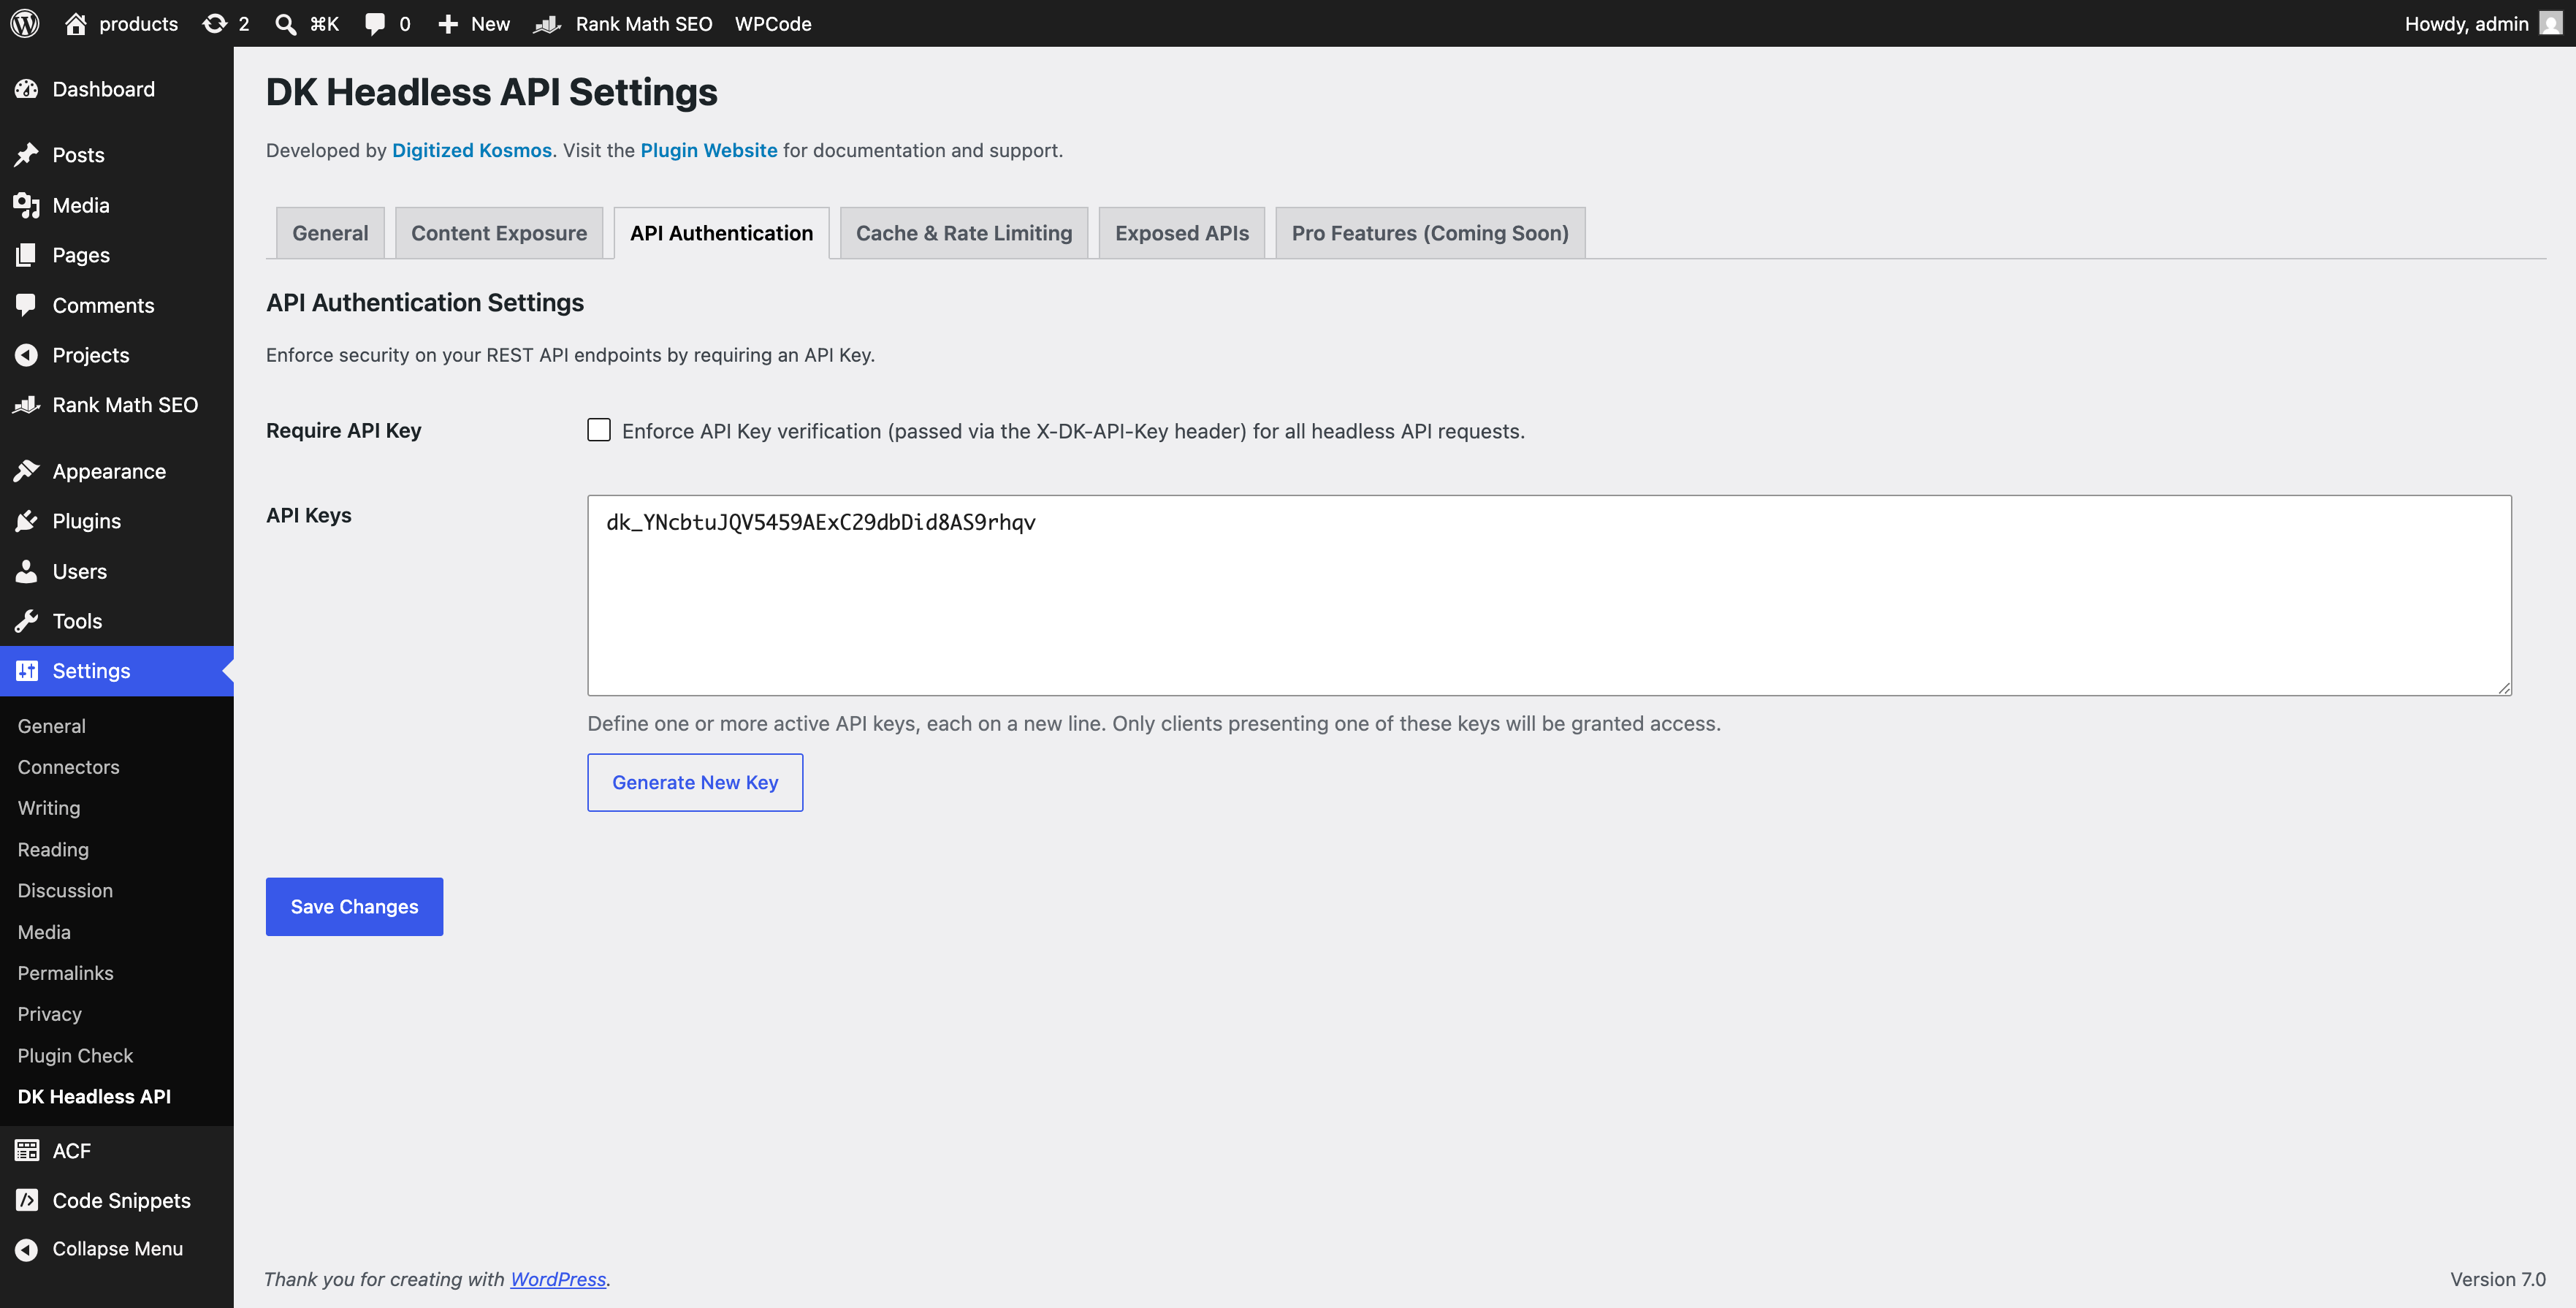Select the API Authentication tab

pos(721,233)
